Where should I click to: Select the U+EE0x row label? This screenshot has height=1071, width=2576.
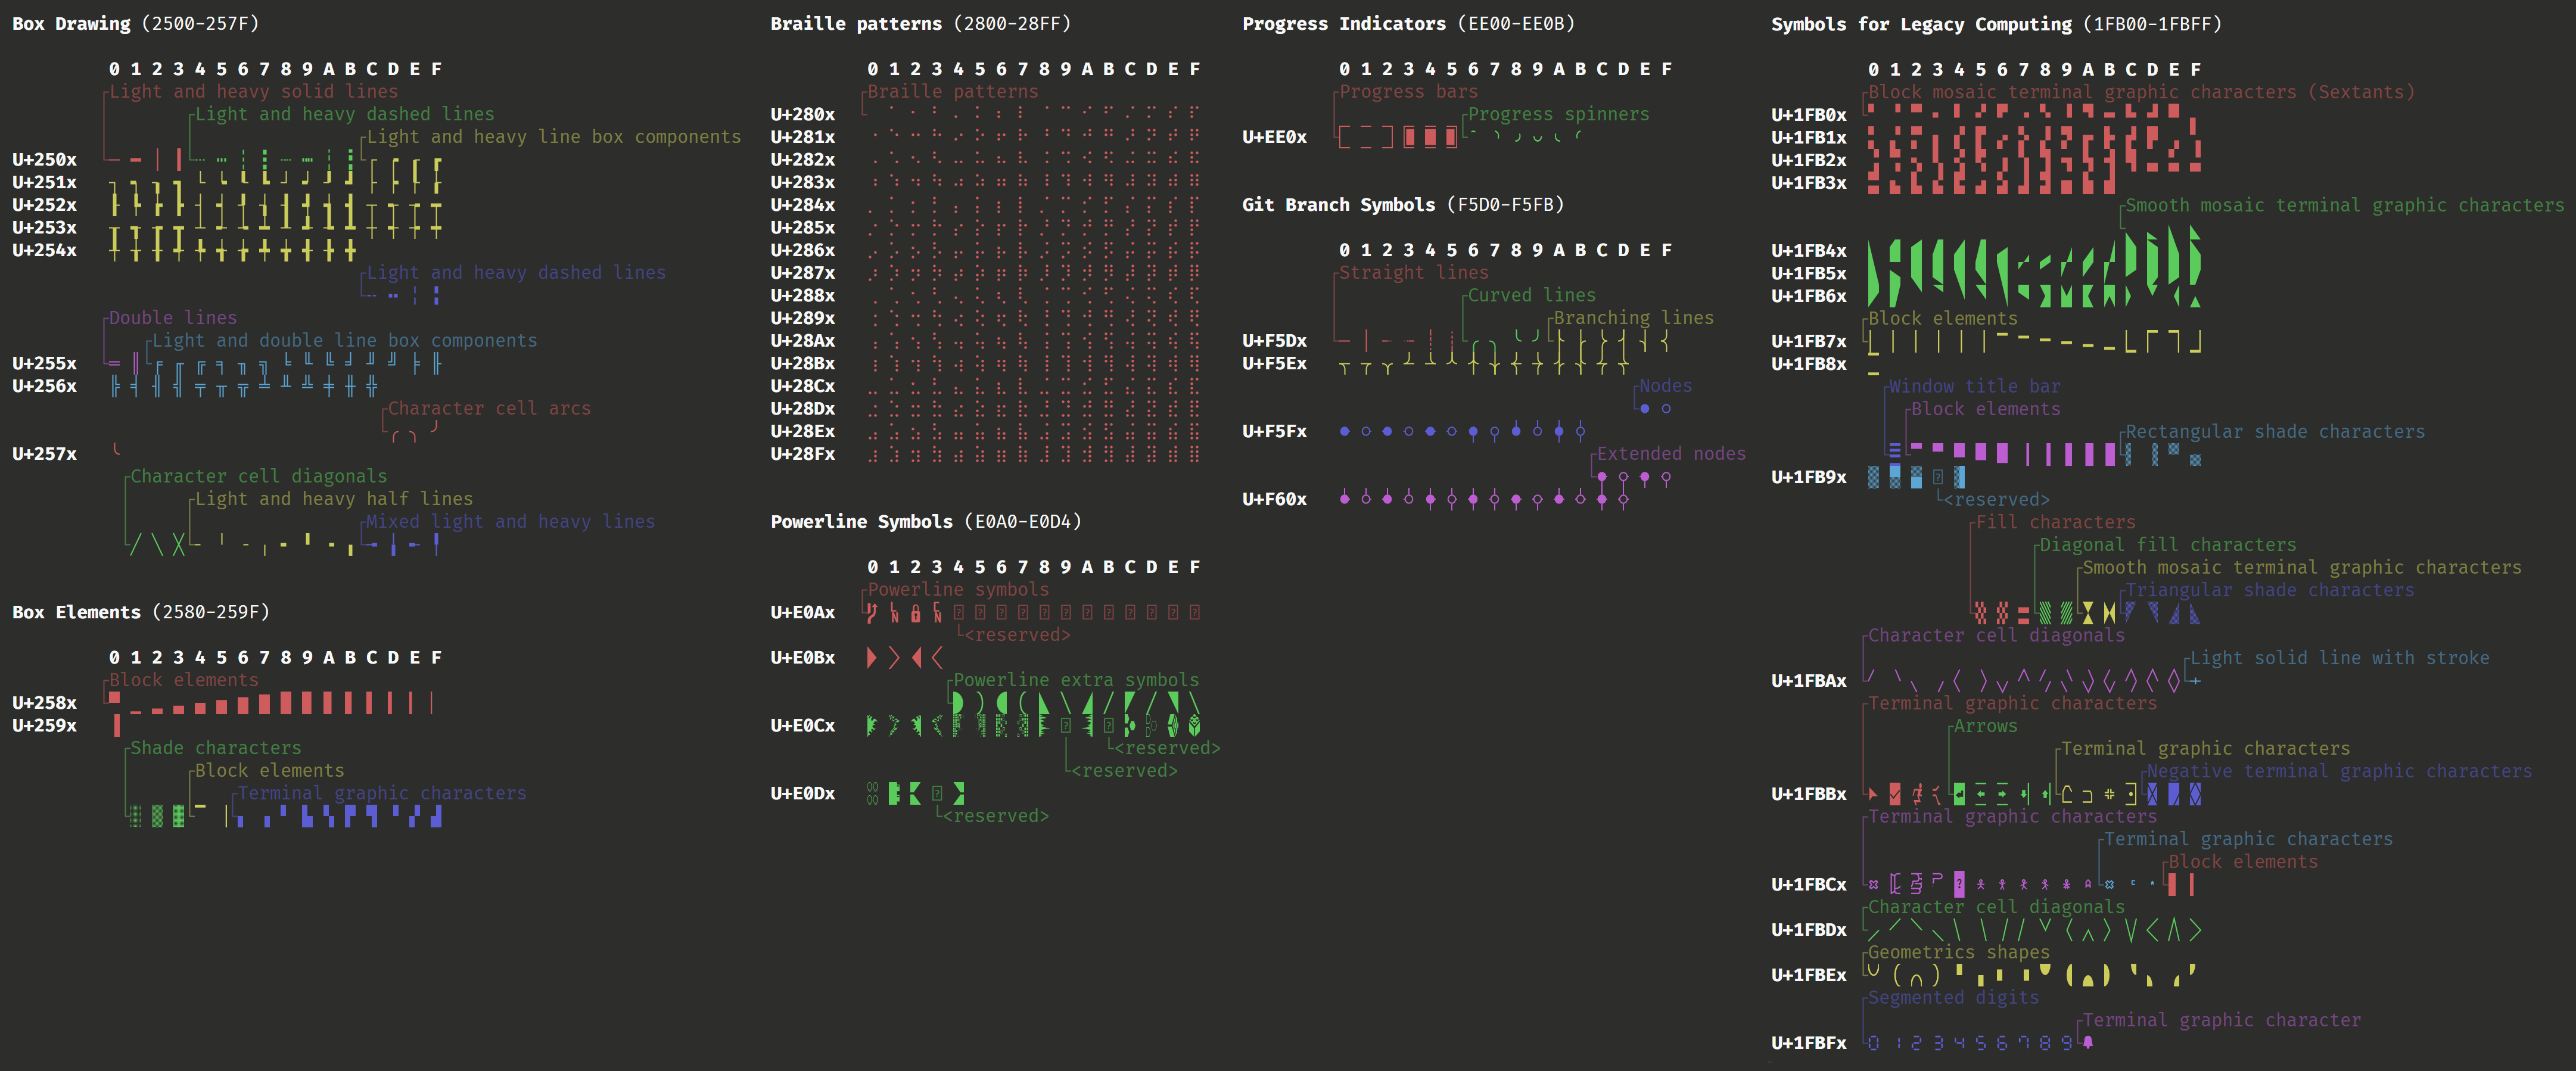(x=1274, y=137)
